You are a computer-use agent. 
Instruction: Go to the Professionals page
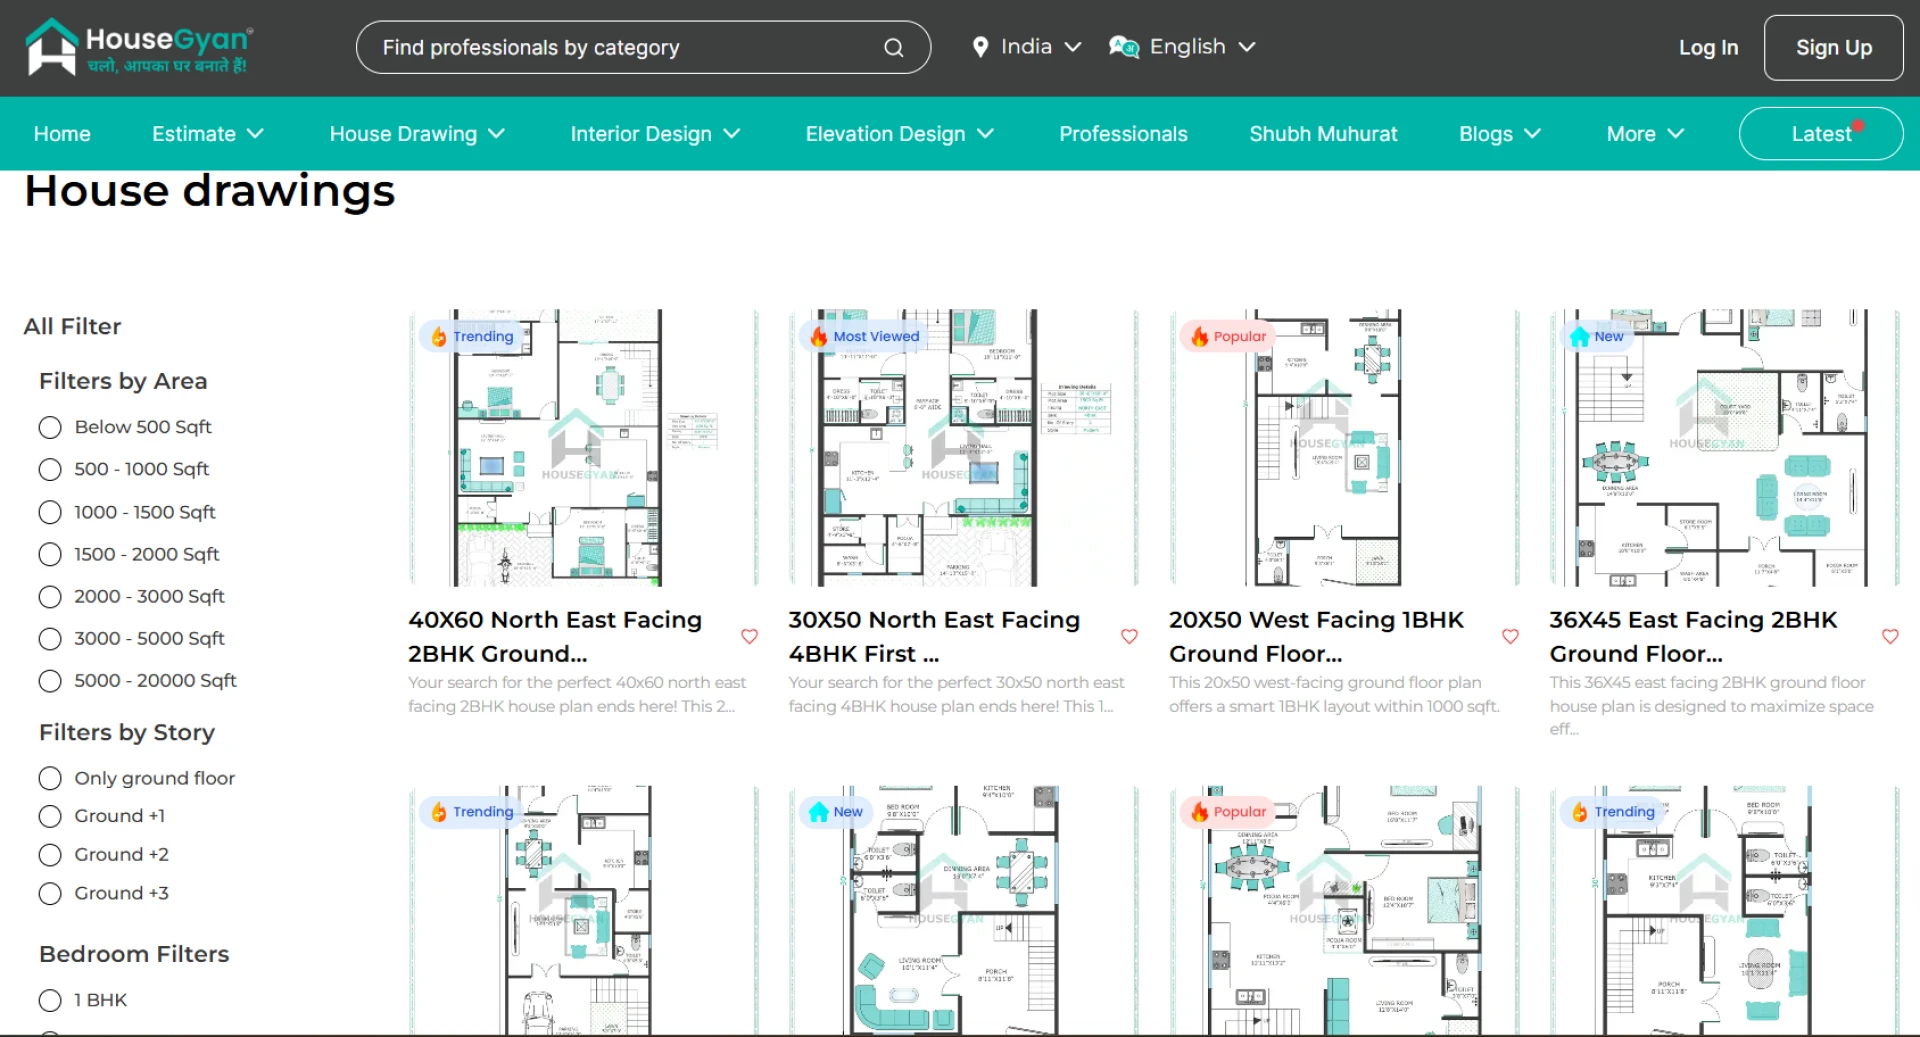click(x=1123, y=134)
